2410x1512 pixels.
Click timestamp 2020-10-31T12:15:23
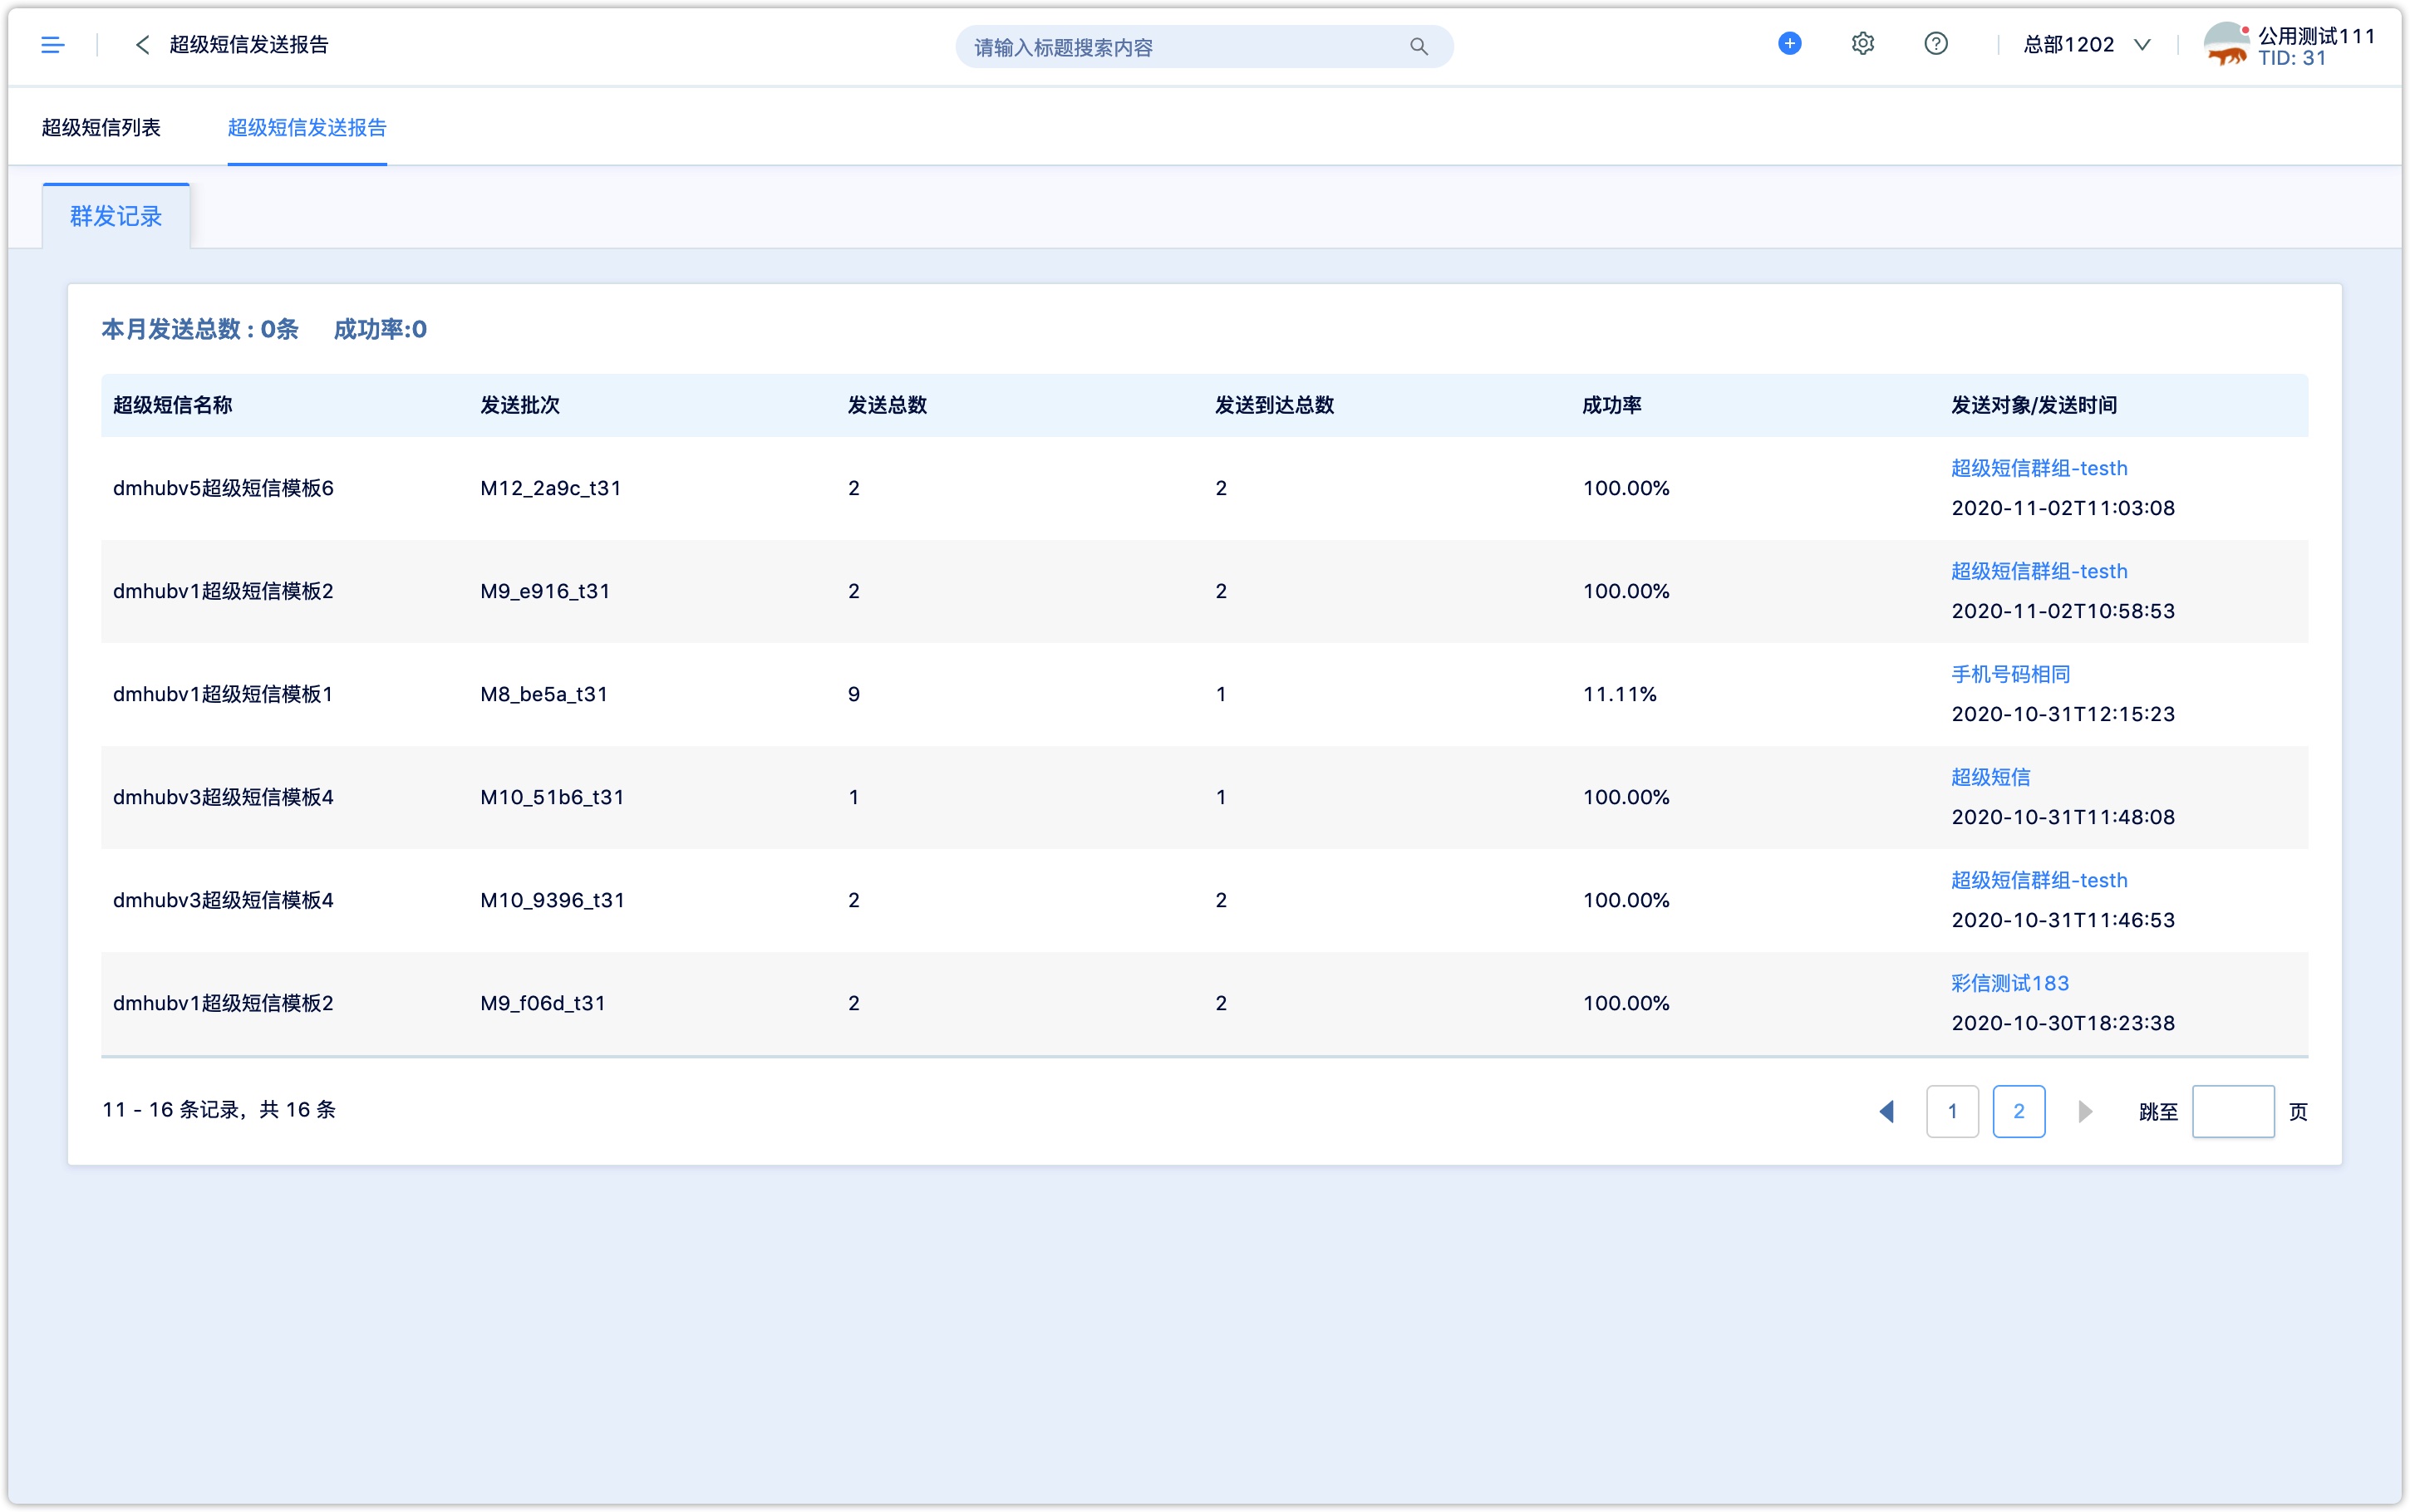tap(2062, 714)
